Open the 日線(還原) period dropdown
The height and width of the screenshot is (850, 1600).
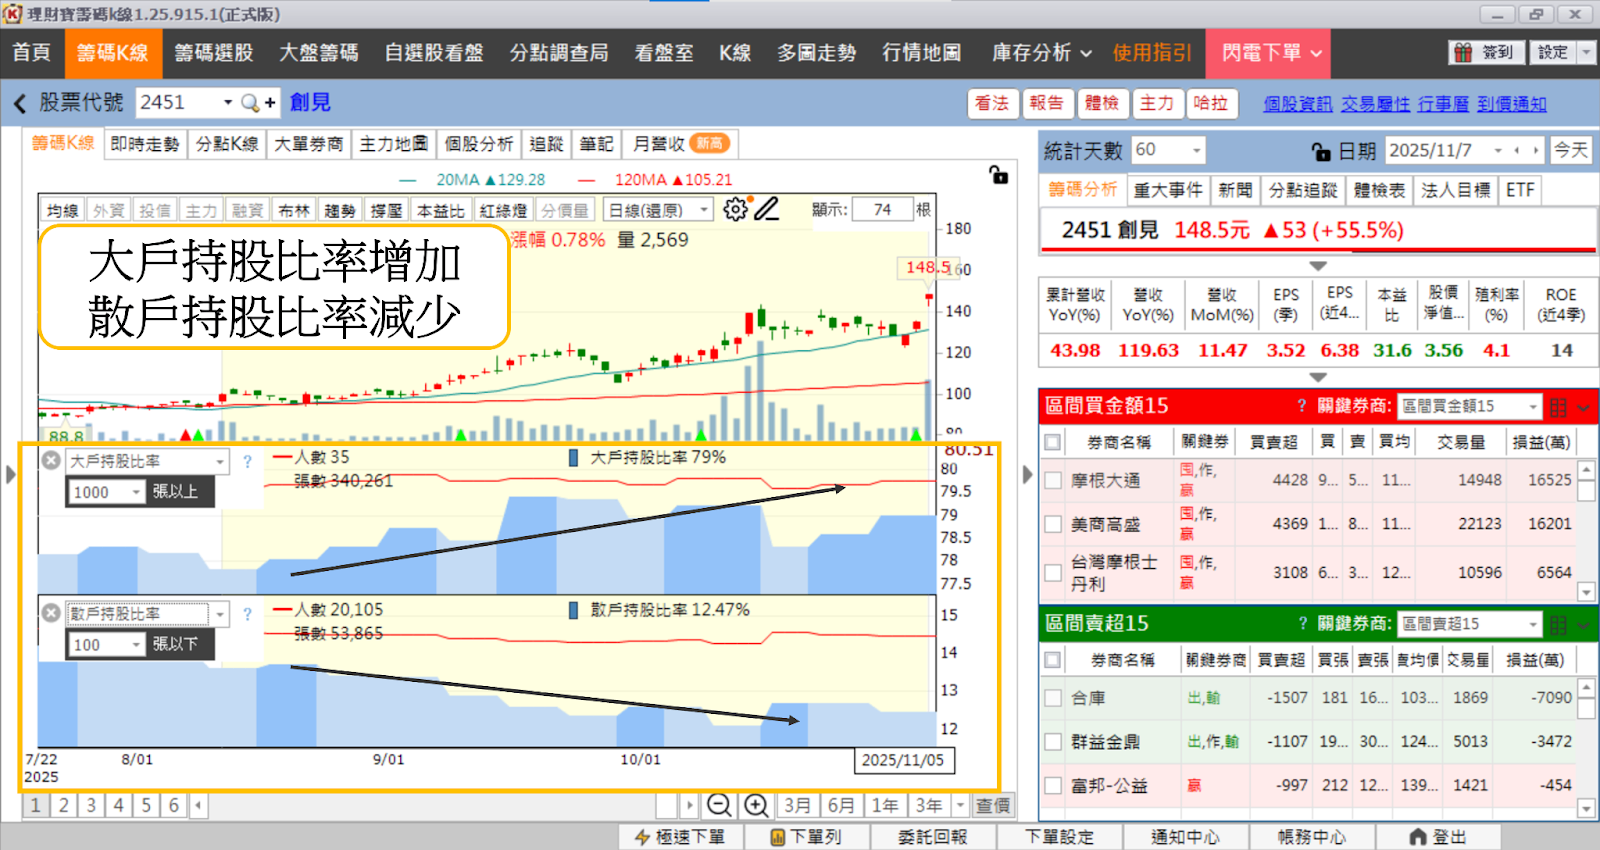[704, 210]
